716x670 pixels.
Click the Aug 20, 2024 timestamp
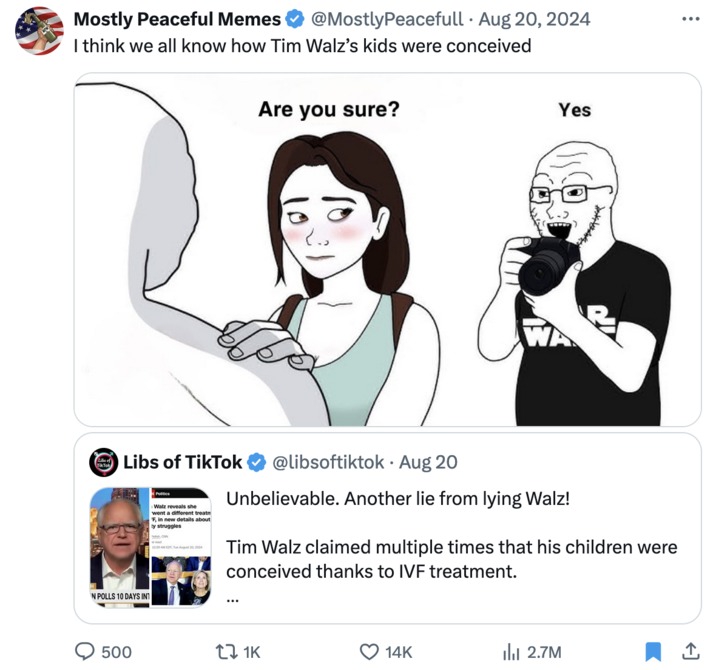pyautogui.click(x=534, y=19)
